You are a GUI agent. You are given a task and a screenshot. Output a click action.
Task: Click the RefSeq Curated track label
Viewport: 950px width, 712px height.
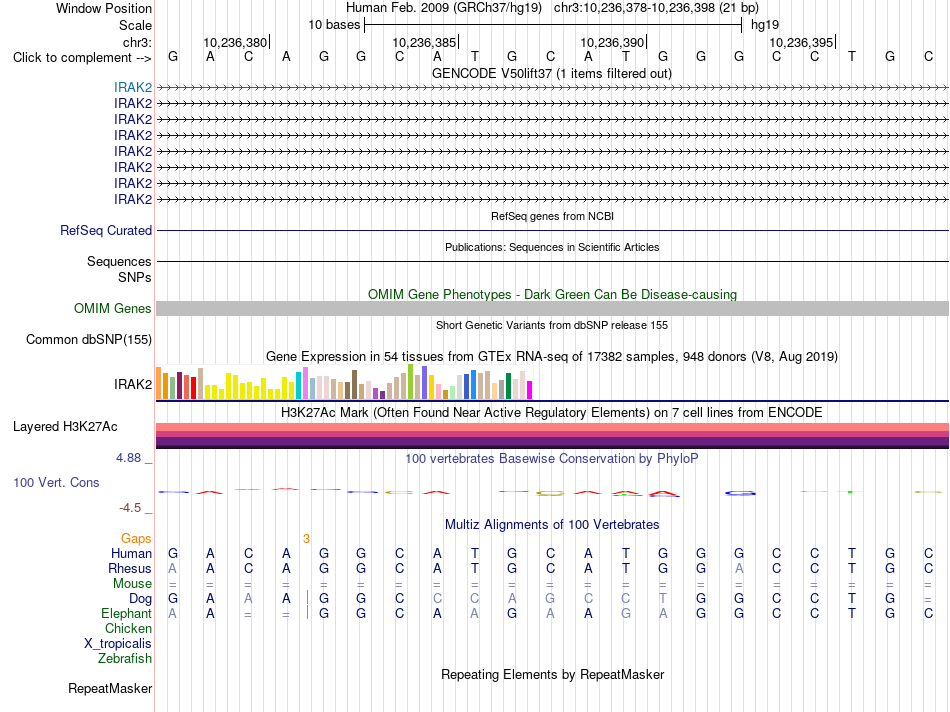(106, 230)
